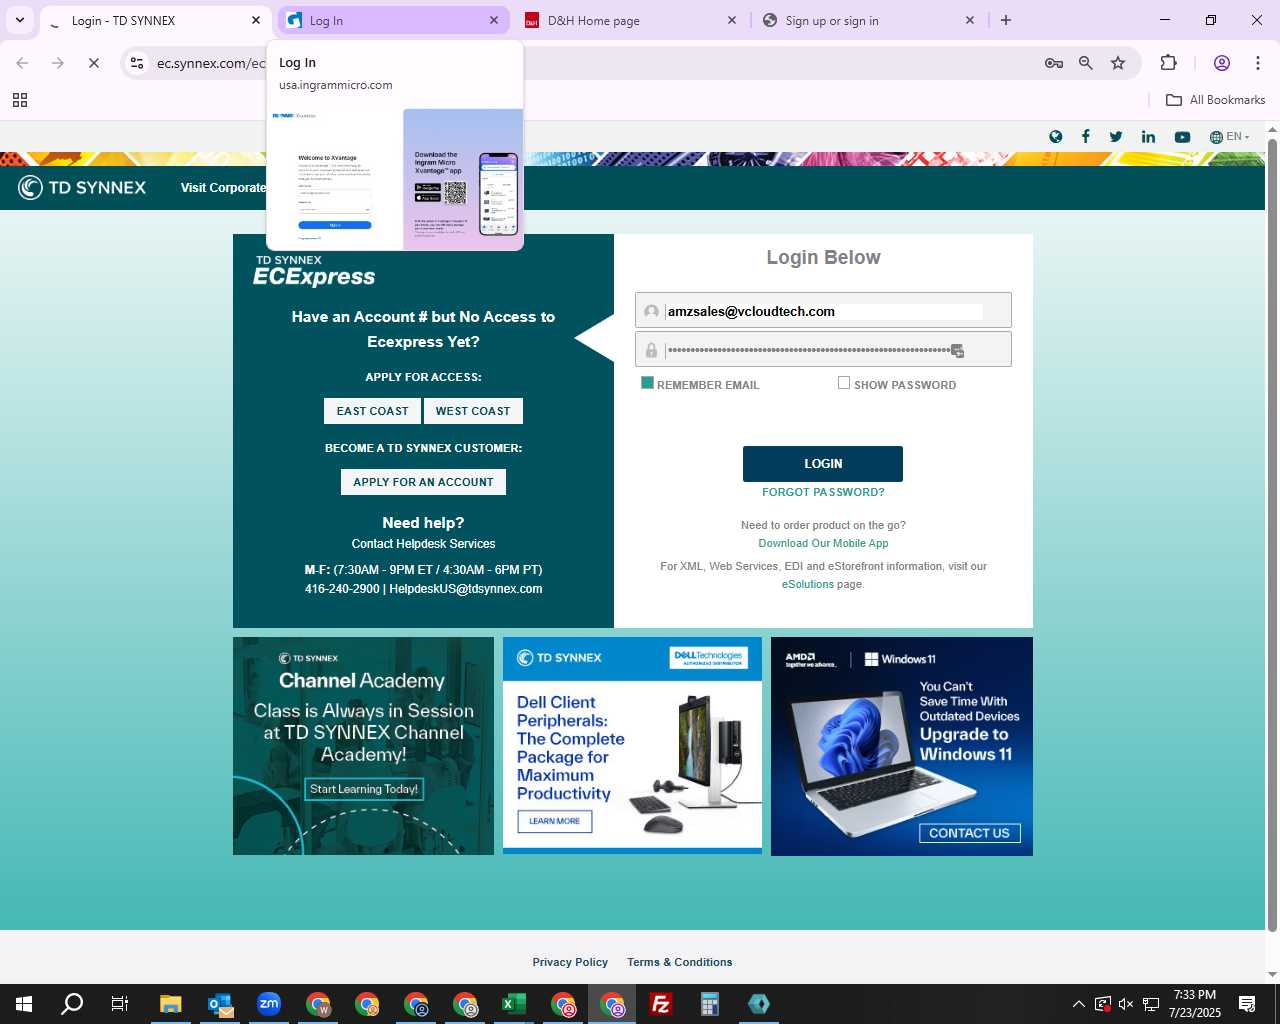Click the browser back arrow
The image size is (1280, 1024).
[22, 63]
